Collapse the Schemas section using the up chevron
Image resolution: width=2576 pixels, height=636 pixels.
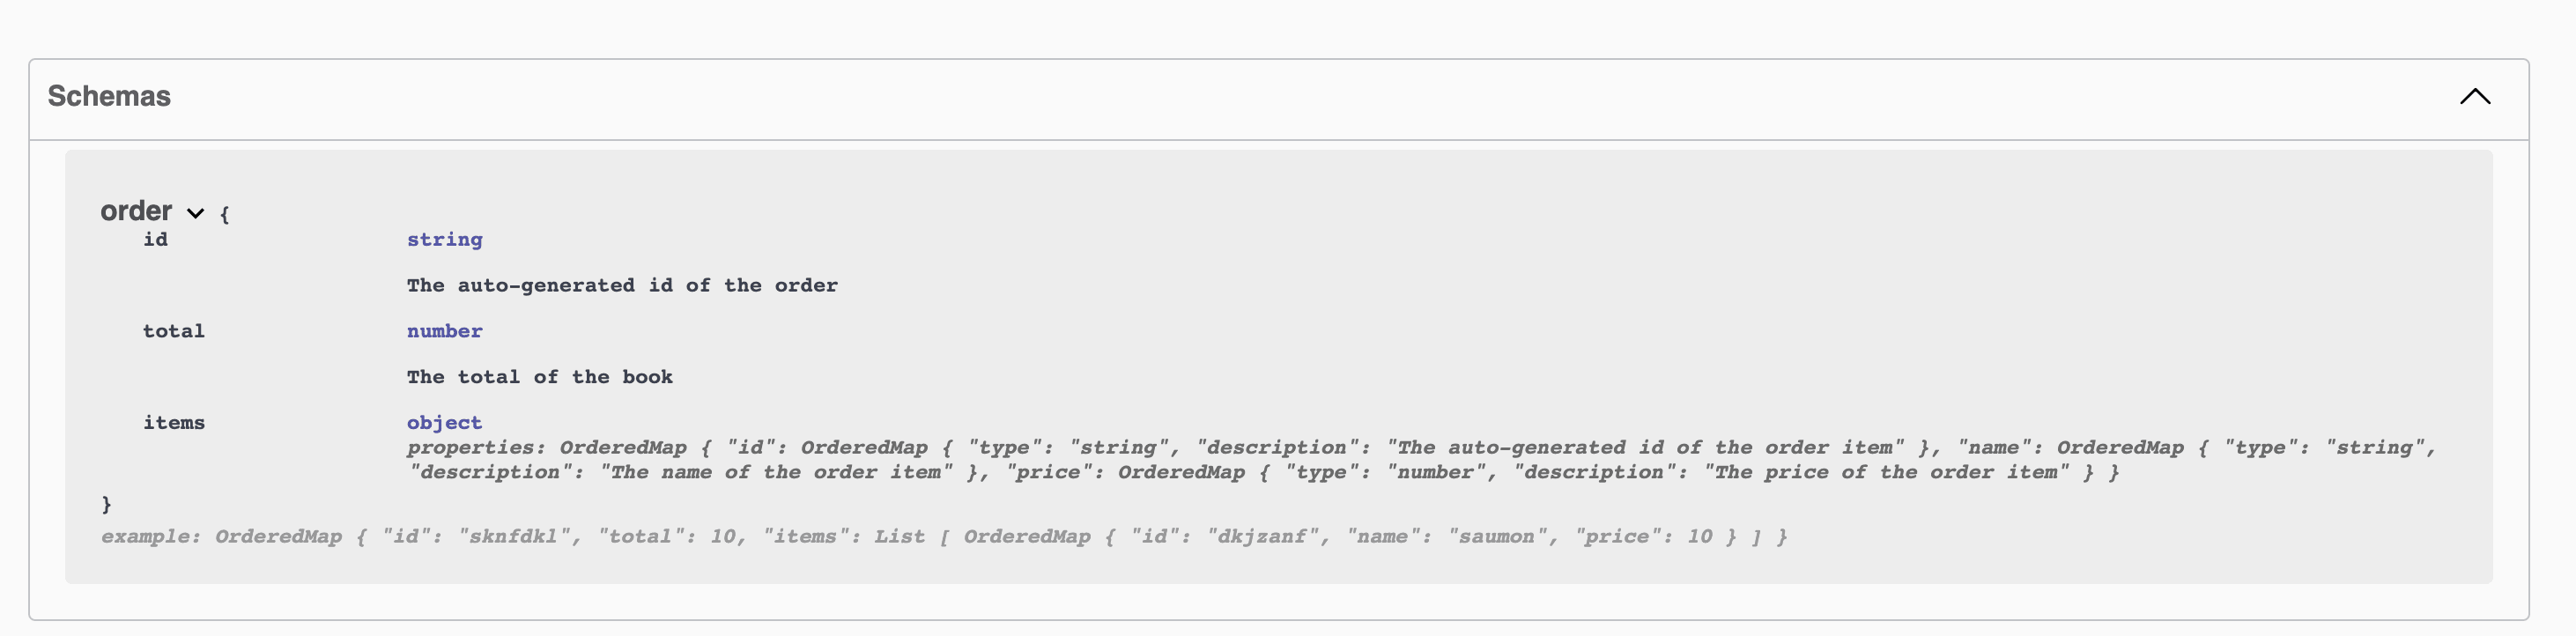click(x=2475, y=97)
